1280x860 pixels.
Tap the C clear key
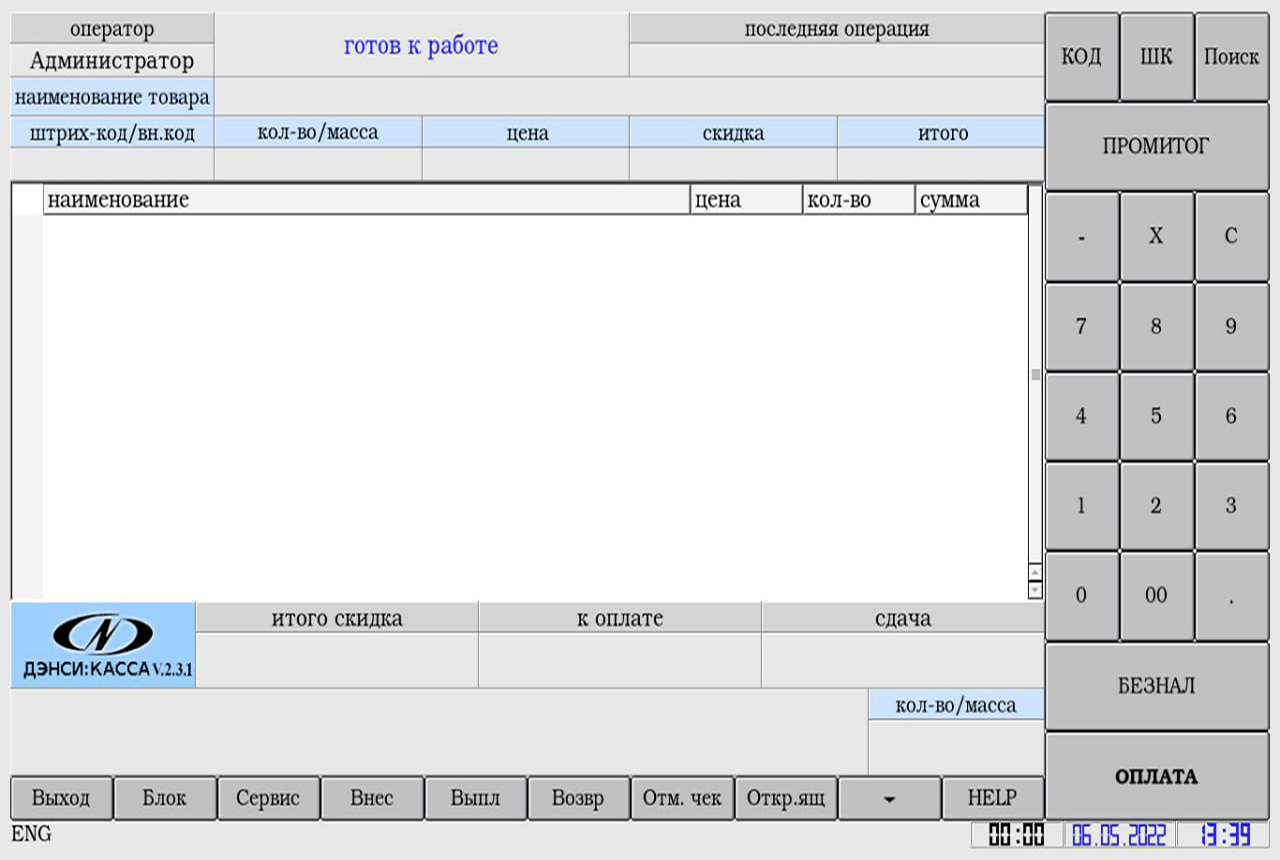click(1231, 236)
